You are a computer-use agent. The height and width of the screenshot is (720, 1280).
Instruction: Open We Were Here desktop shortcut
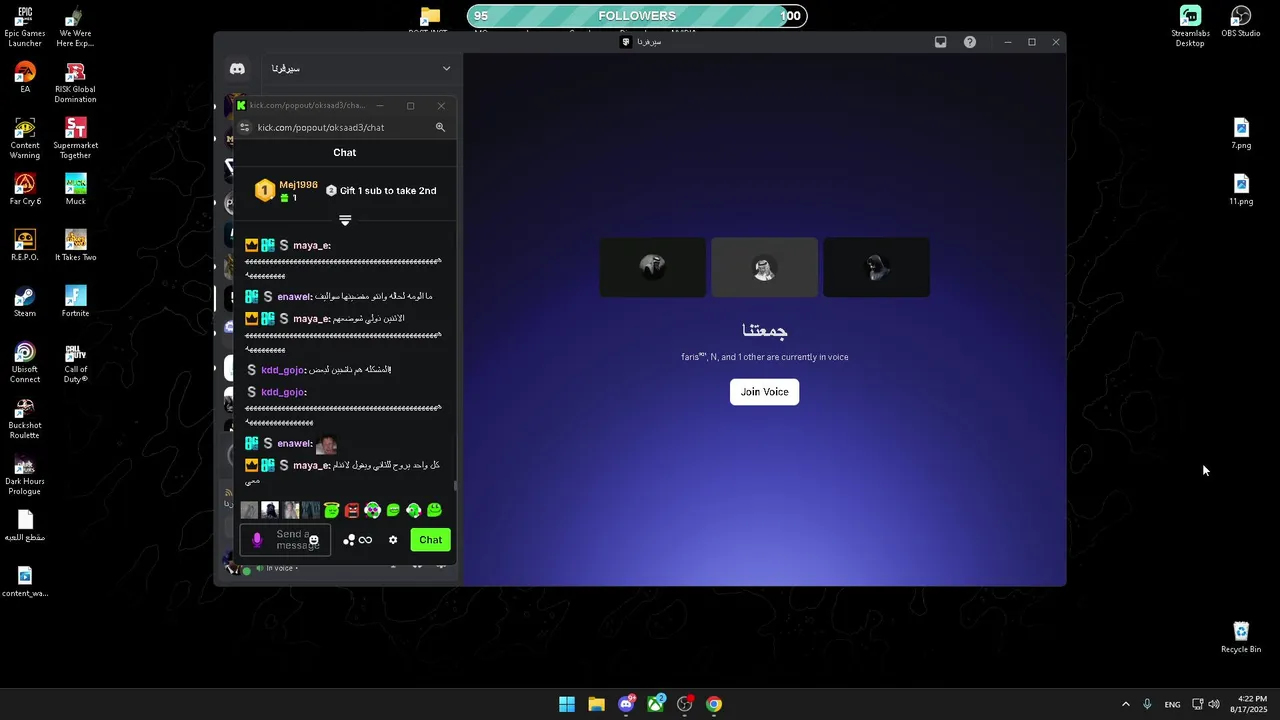click(75, 27)
